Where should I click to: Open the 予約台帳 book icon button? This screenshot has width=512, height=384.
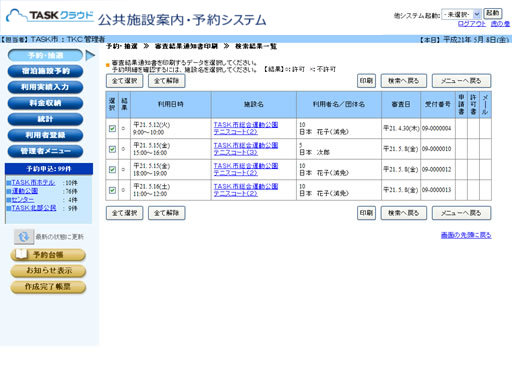click(x=48, y=255)
